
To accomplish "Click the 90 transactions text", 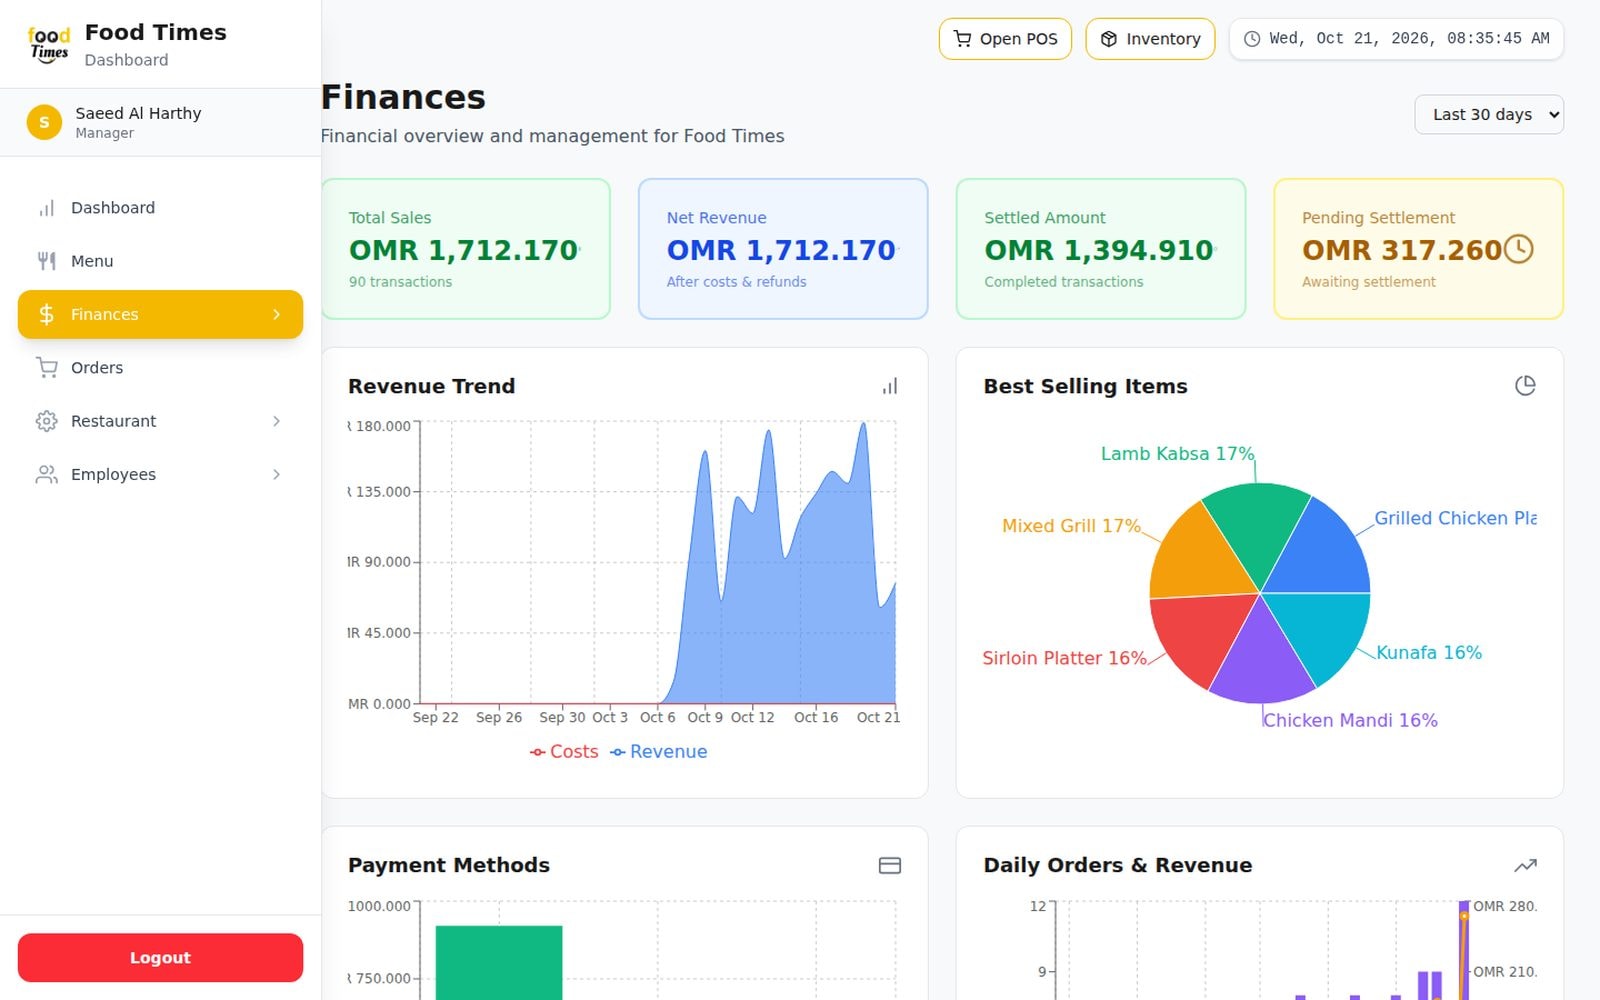I will tap(400, 282).
